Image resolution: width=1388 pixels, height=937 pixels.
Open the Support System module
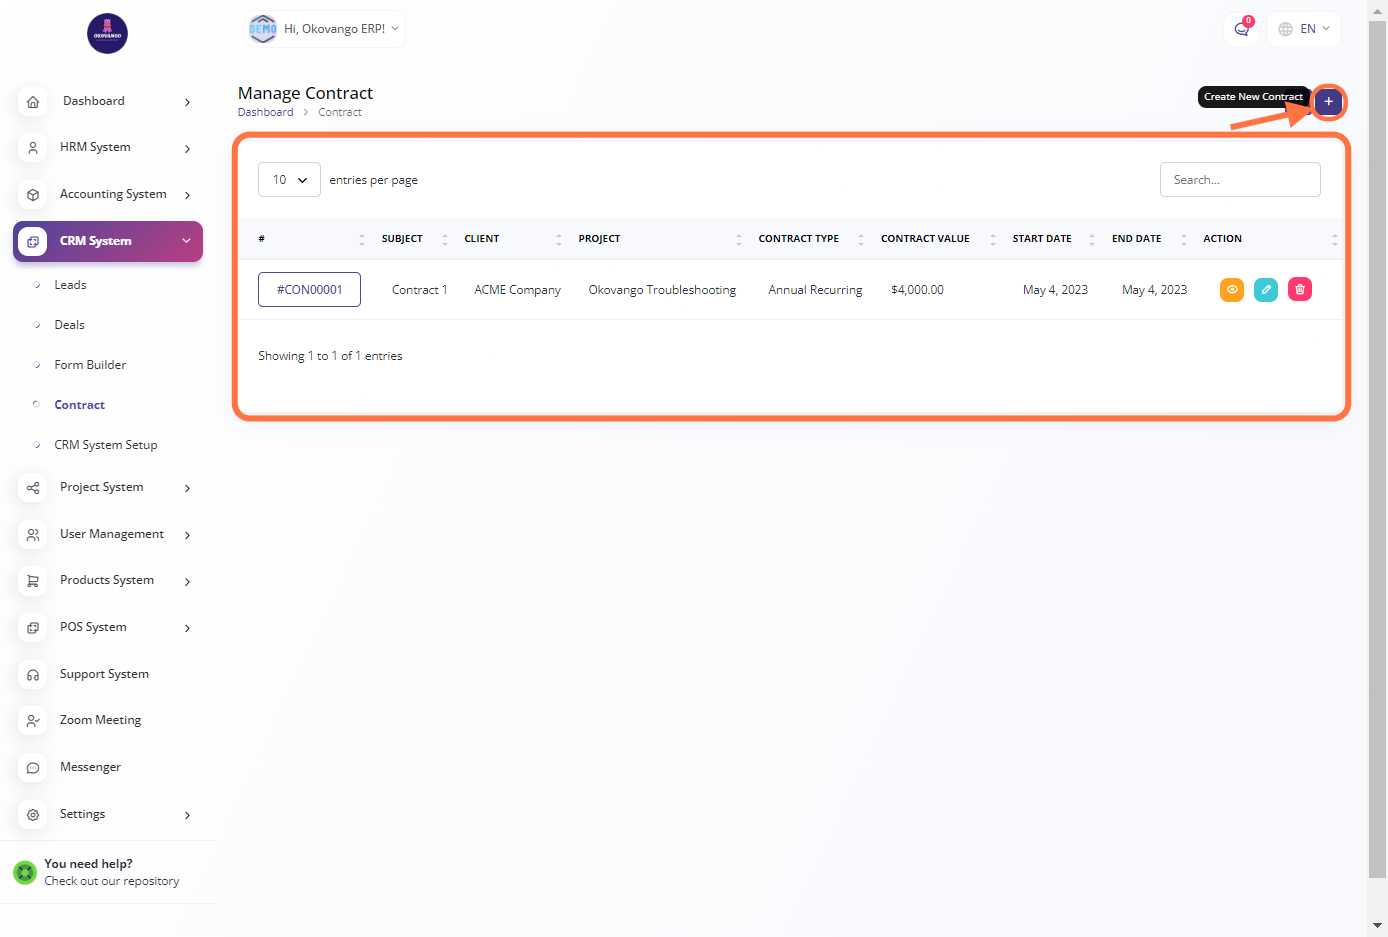tap(104, 674)
